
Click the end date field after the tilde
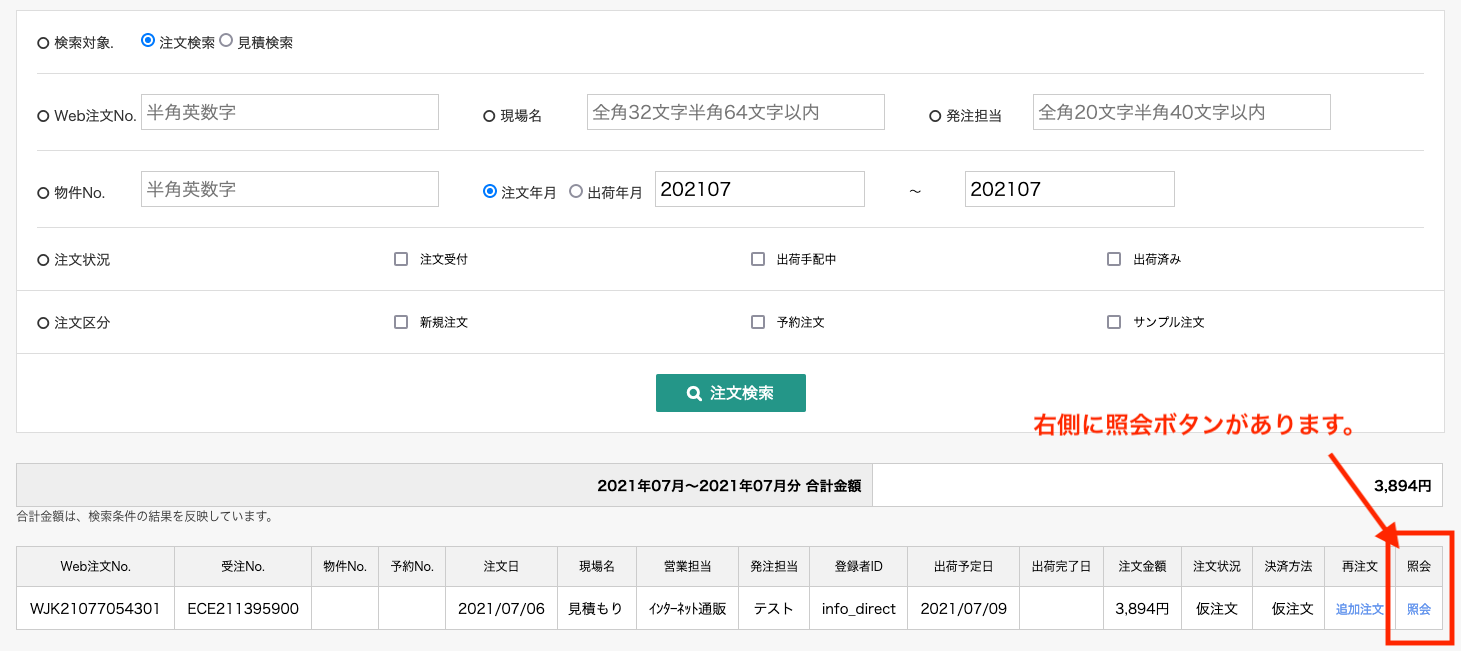pyautogui.click(x=1070, y=189)
